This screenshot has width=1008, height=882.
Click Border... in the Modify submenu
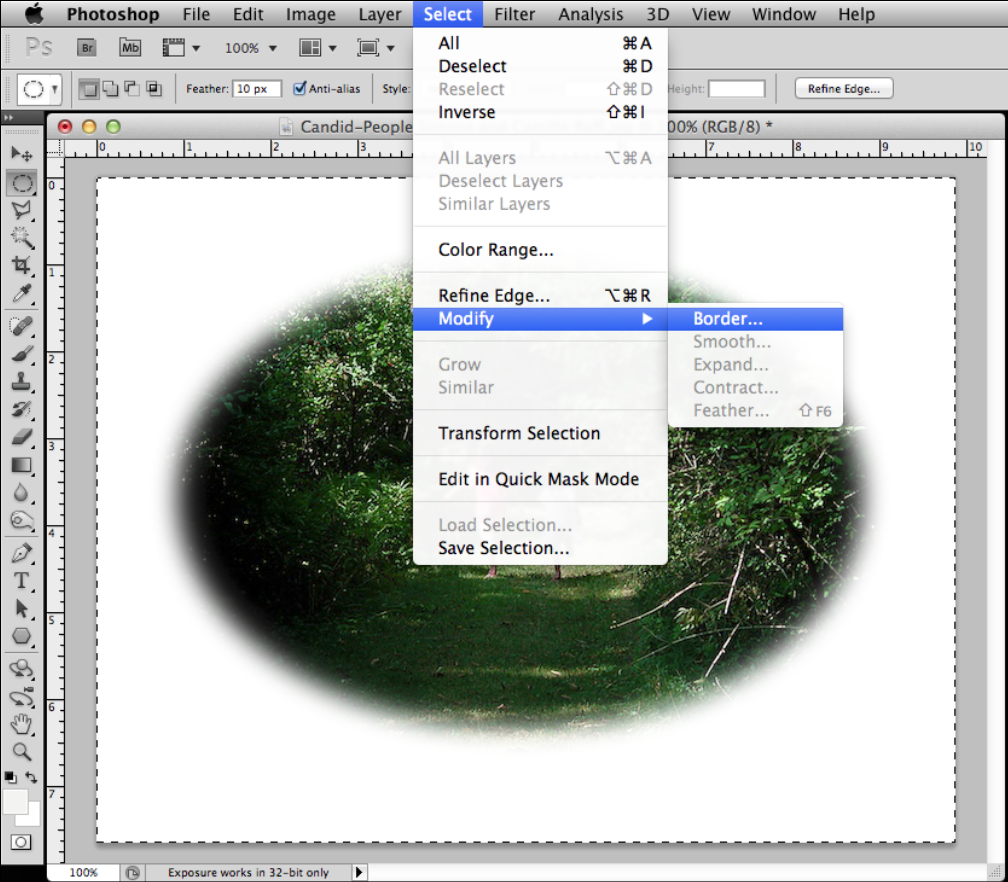[728, 319]
